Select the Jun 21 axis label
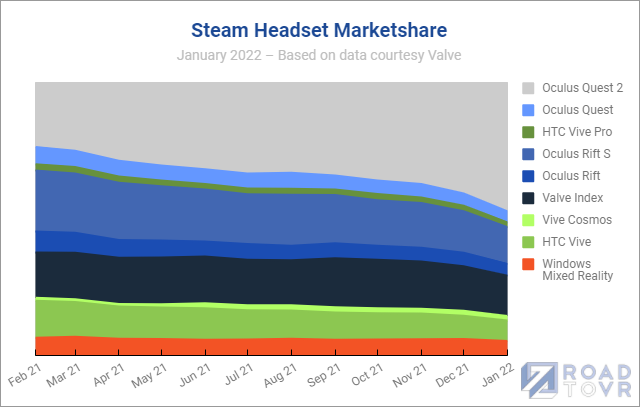This screenshot has width=640, height=407. tap(195, 375)
